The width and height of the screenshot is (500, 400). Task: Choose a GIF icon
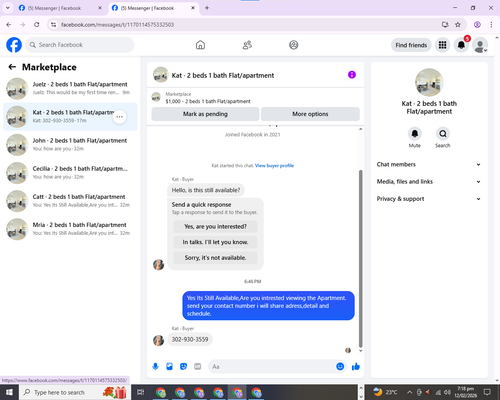tap(198, 367)
